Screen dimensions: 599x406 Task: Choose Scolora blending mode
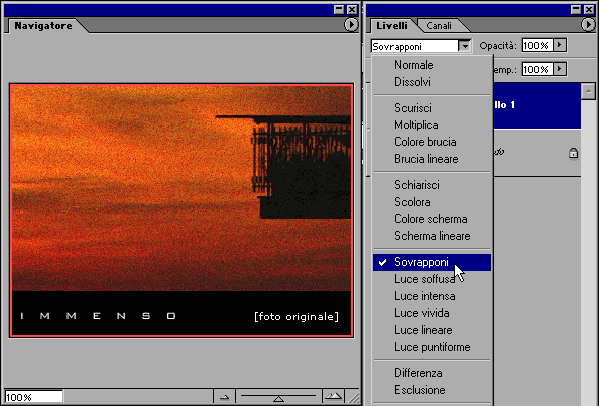432,202
